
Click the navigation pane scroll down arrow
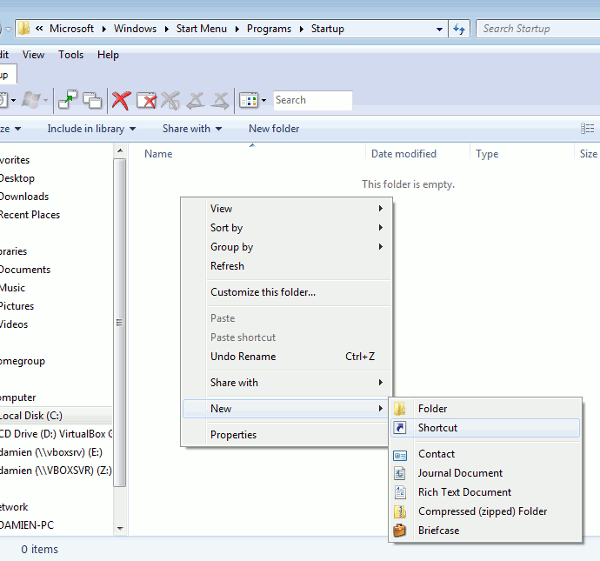coord(120,528)
